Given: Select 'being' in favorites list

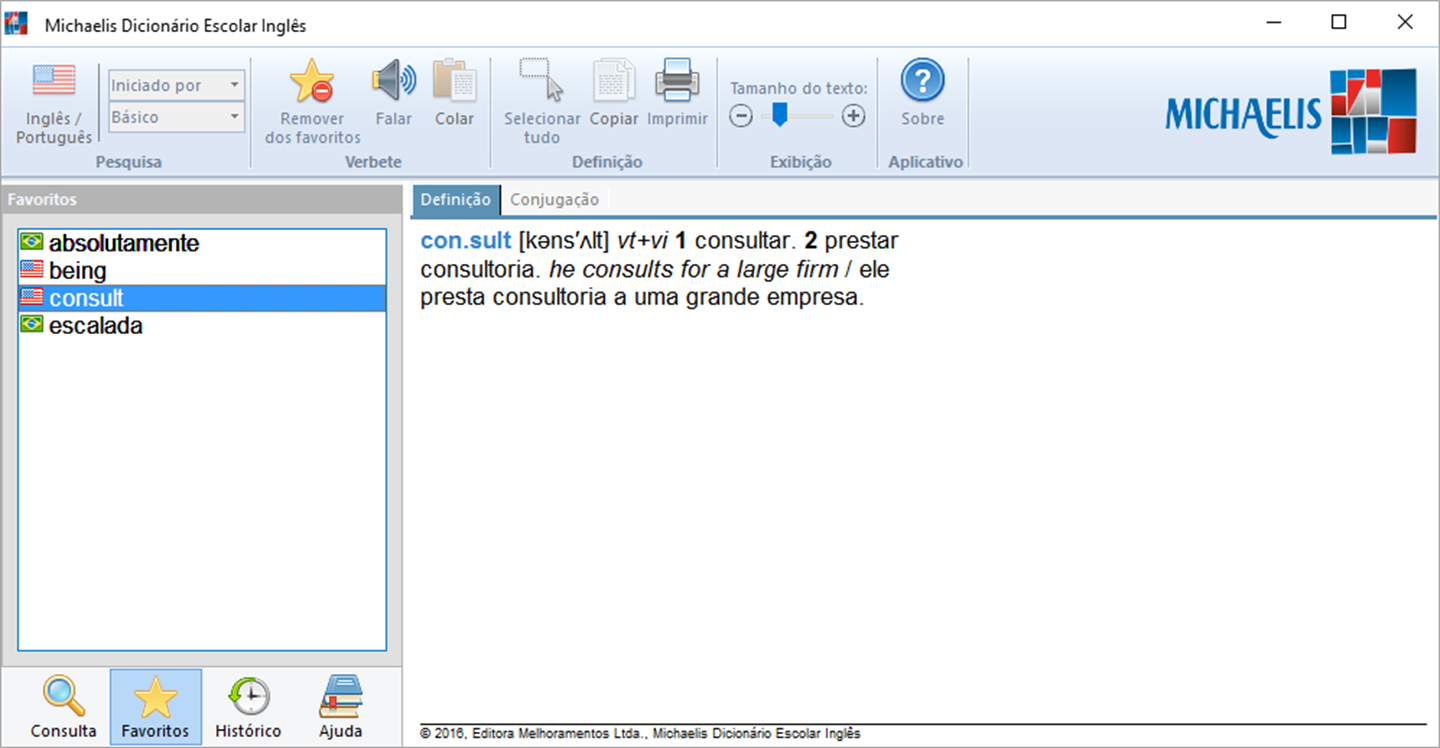Looking at the screenshot, I should click(202, 270).
